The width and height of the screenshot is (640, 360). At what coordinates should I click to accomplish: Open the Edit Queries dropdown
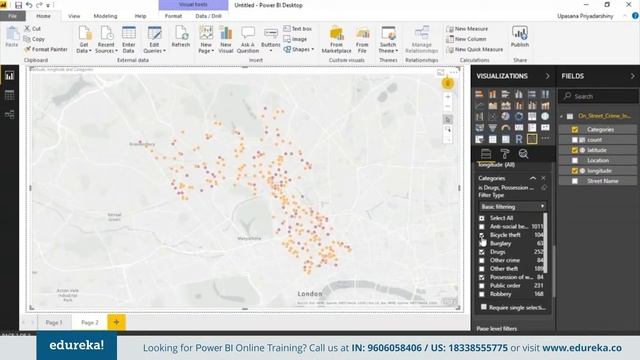point(154,40)
